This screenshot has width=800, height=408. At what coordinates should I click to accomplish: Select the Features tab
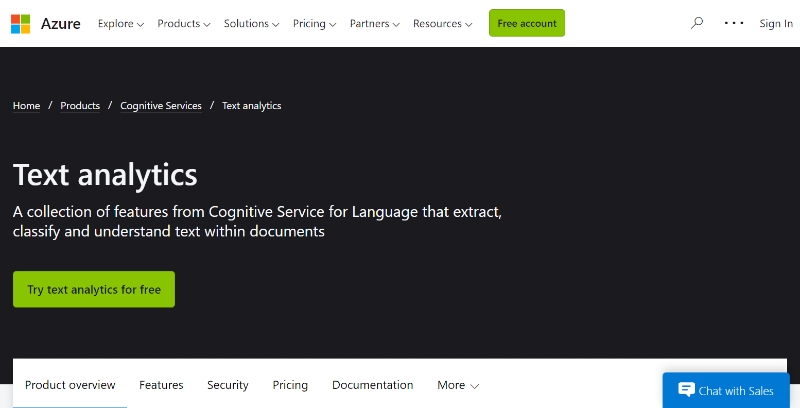click(x=161, y=385)
